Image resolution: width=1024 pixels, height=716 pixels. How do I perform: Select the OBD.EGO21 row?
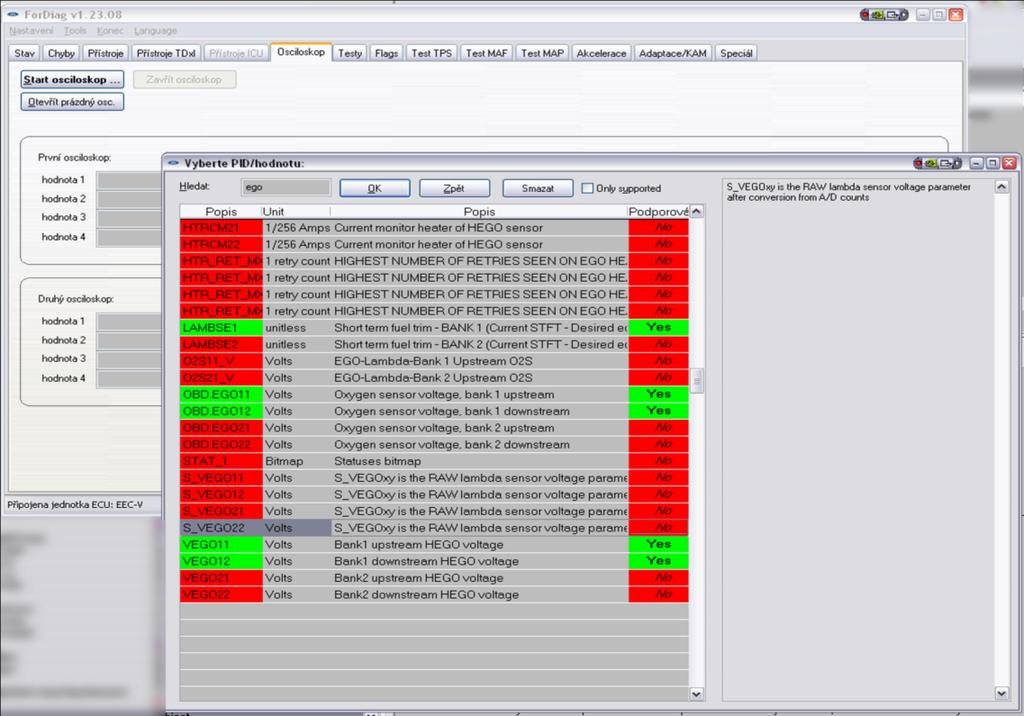[434, 428]
